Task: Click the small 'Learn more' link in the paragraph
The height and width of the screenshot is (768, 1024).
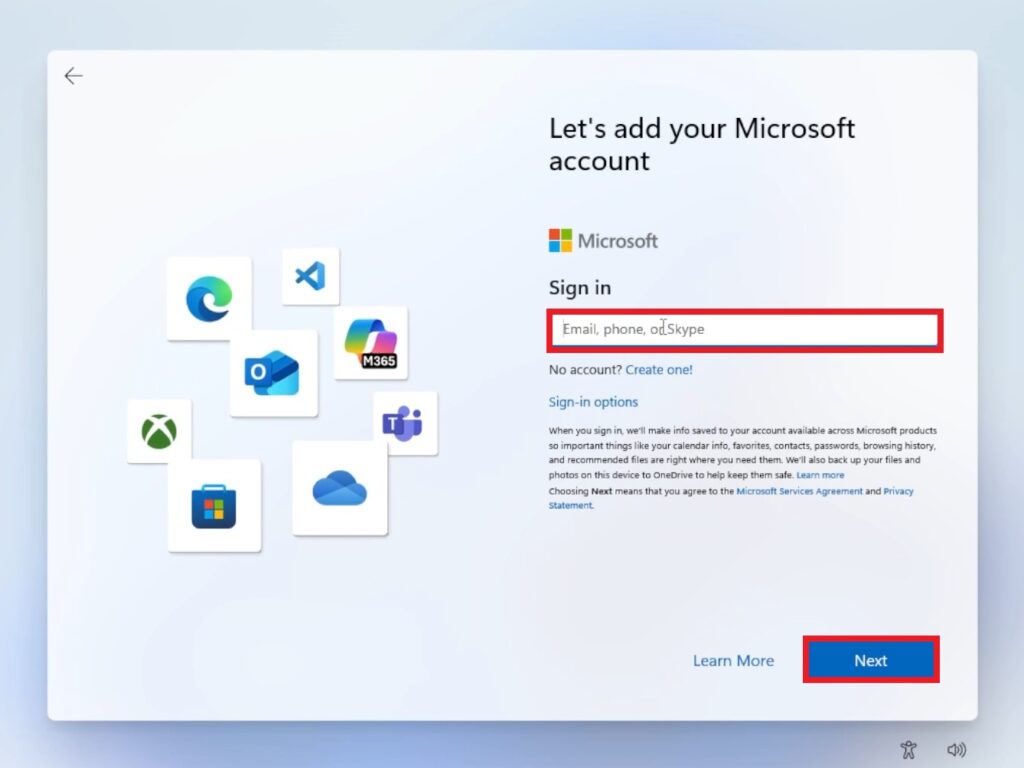Action: click(x=820, y=475)
